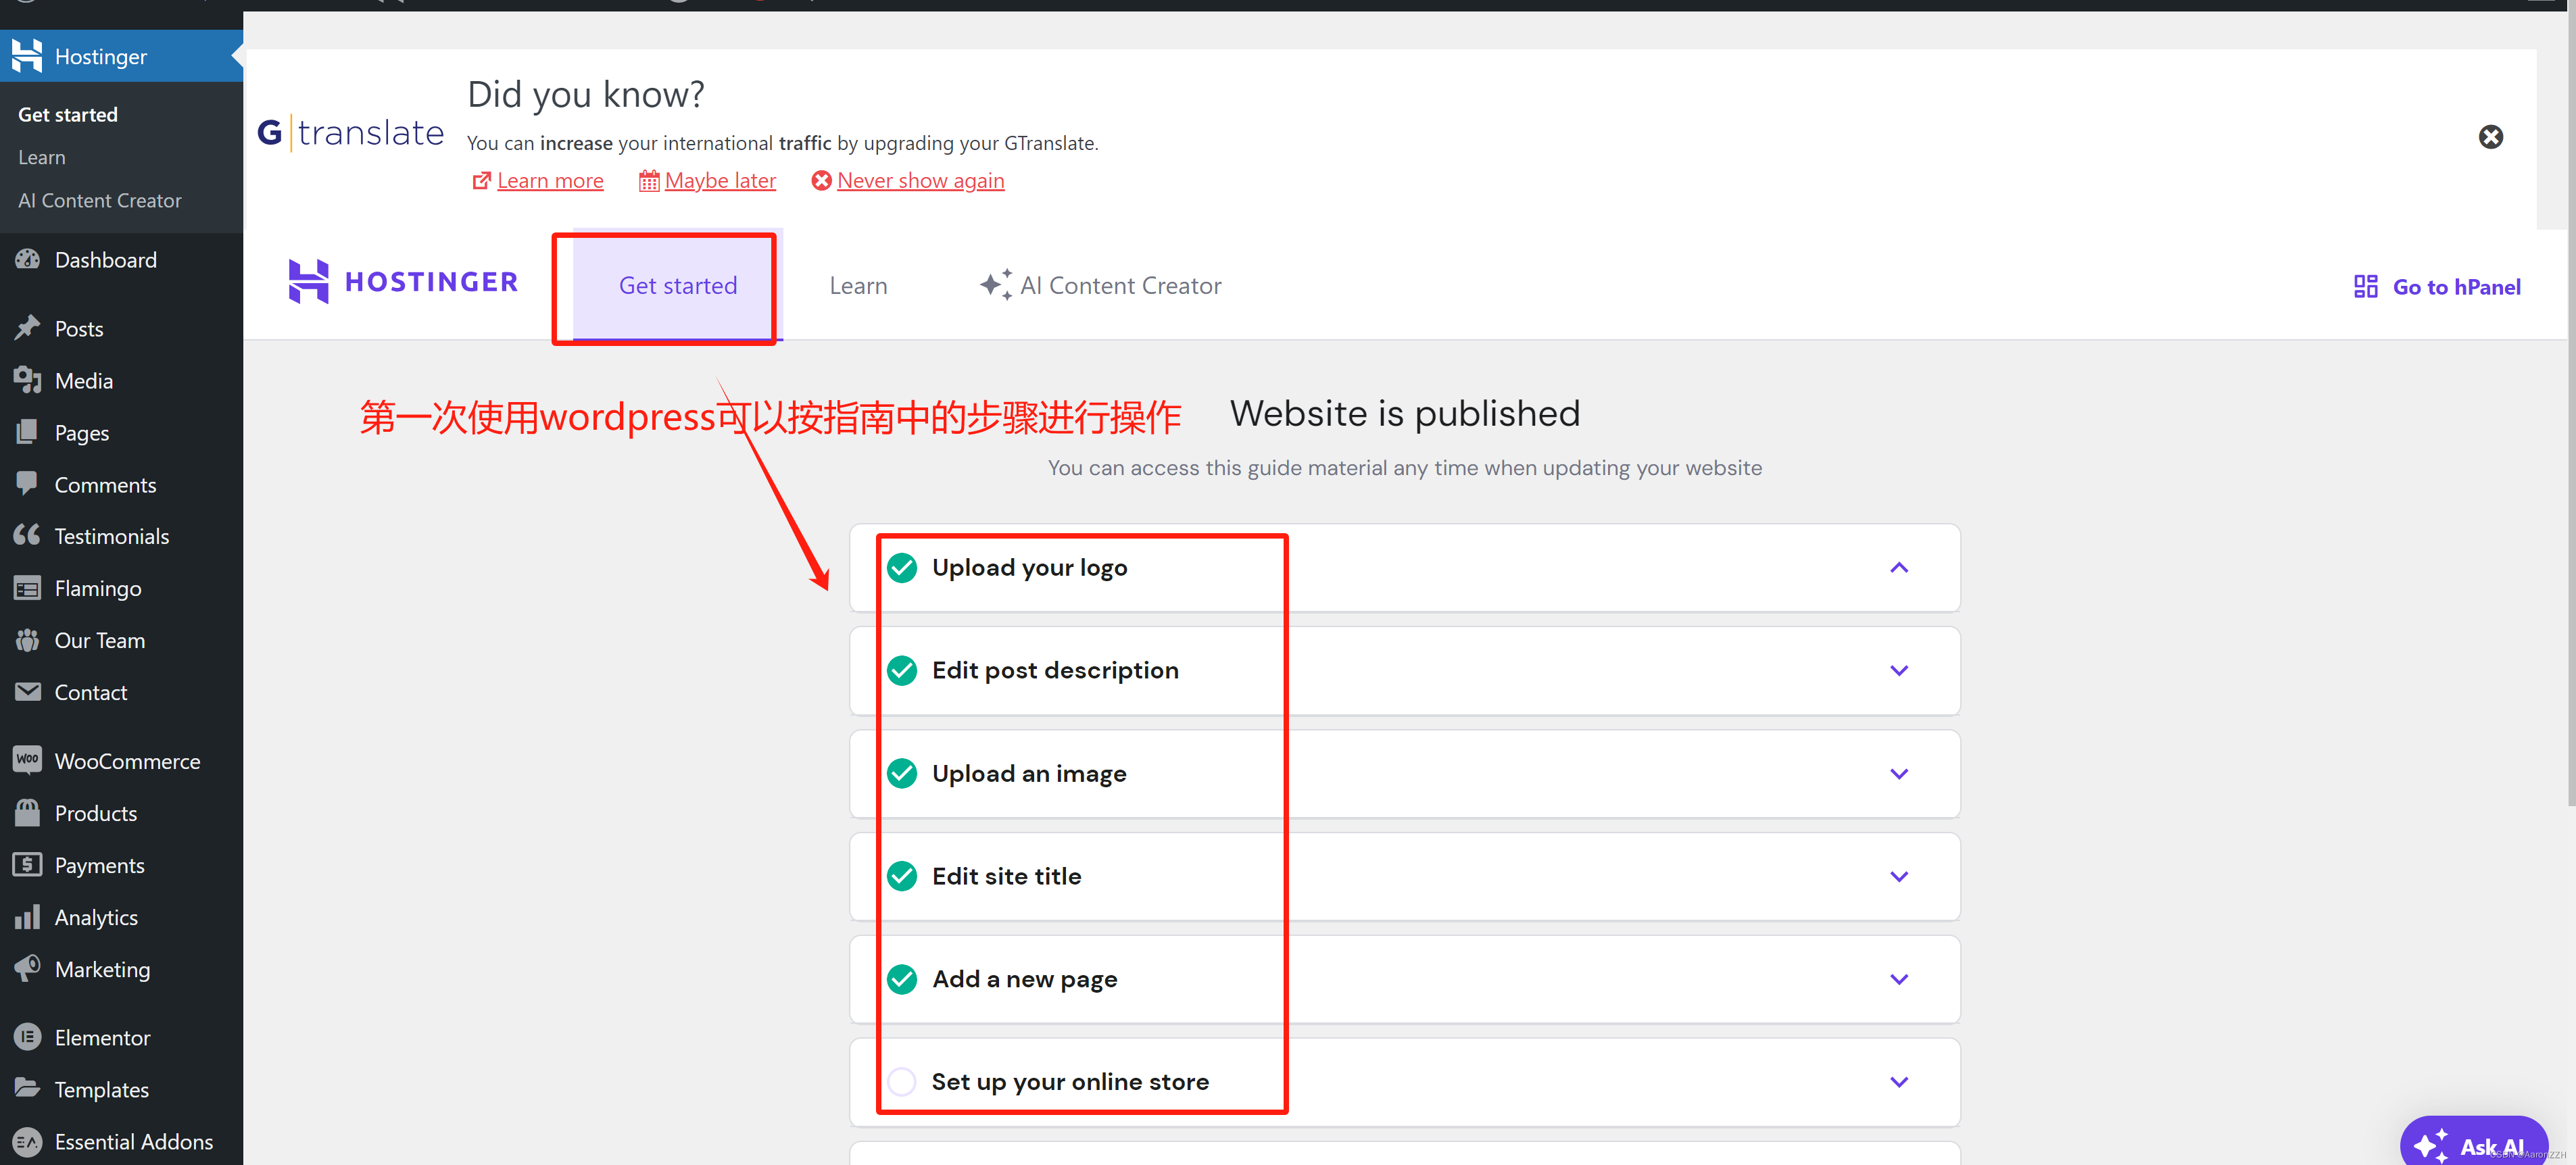Open the Elementor sidebar icon
Screen dimensions: 2576x1165
(27, 1037)
